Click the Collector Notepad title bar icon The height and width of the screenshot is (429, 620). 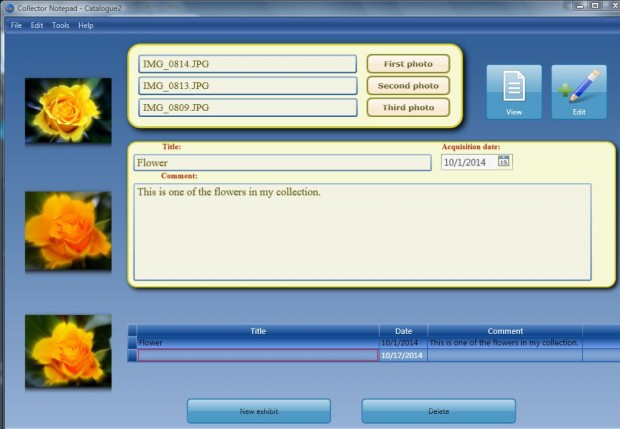point(9,8)
